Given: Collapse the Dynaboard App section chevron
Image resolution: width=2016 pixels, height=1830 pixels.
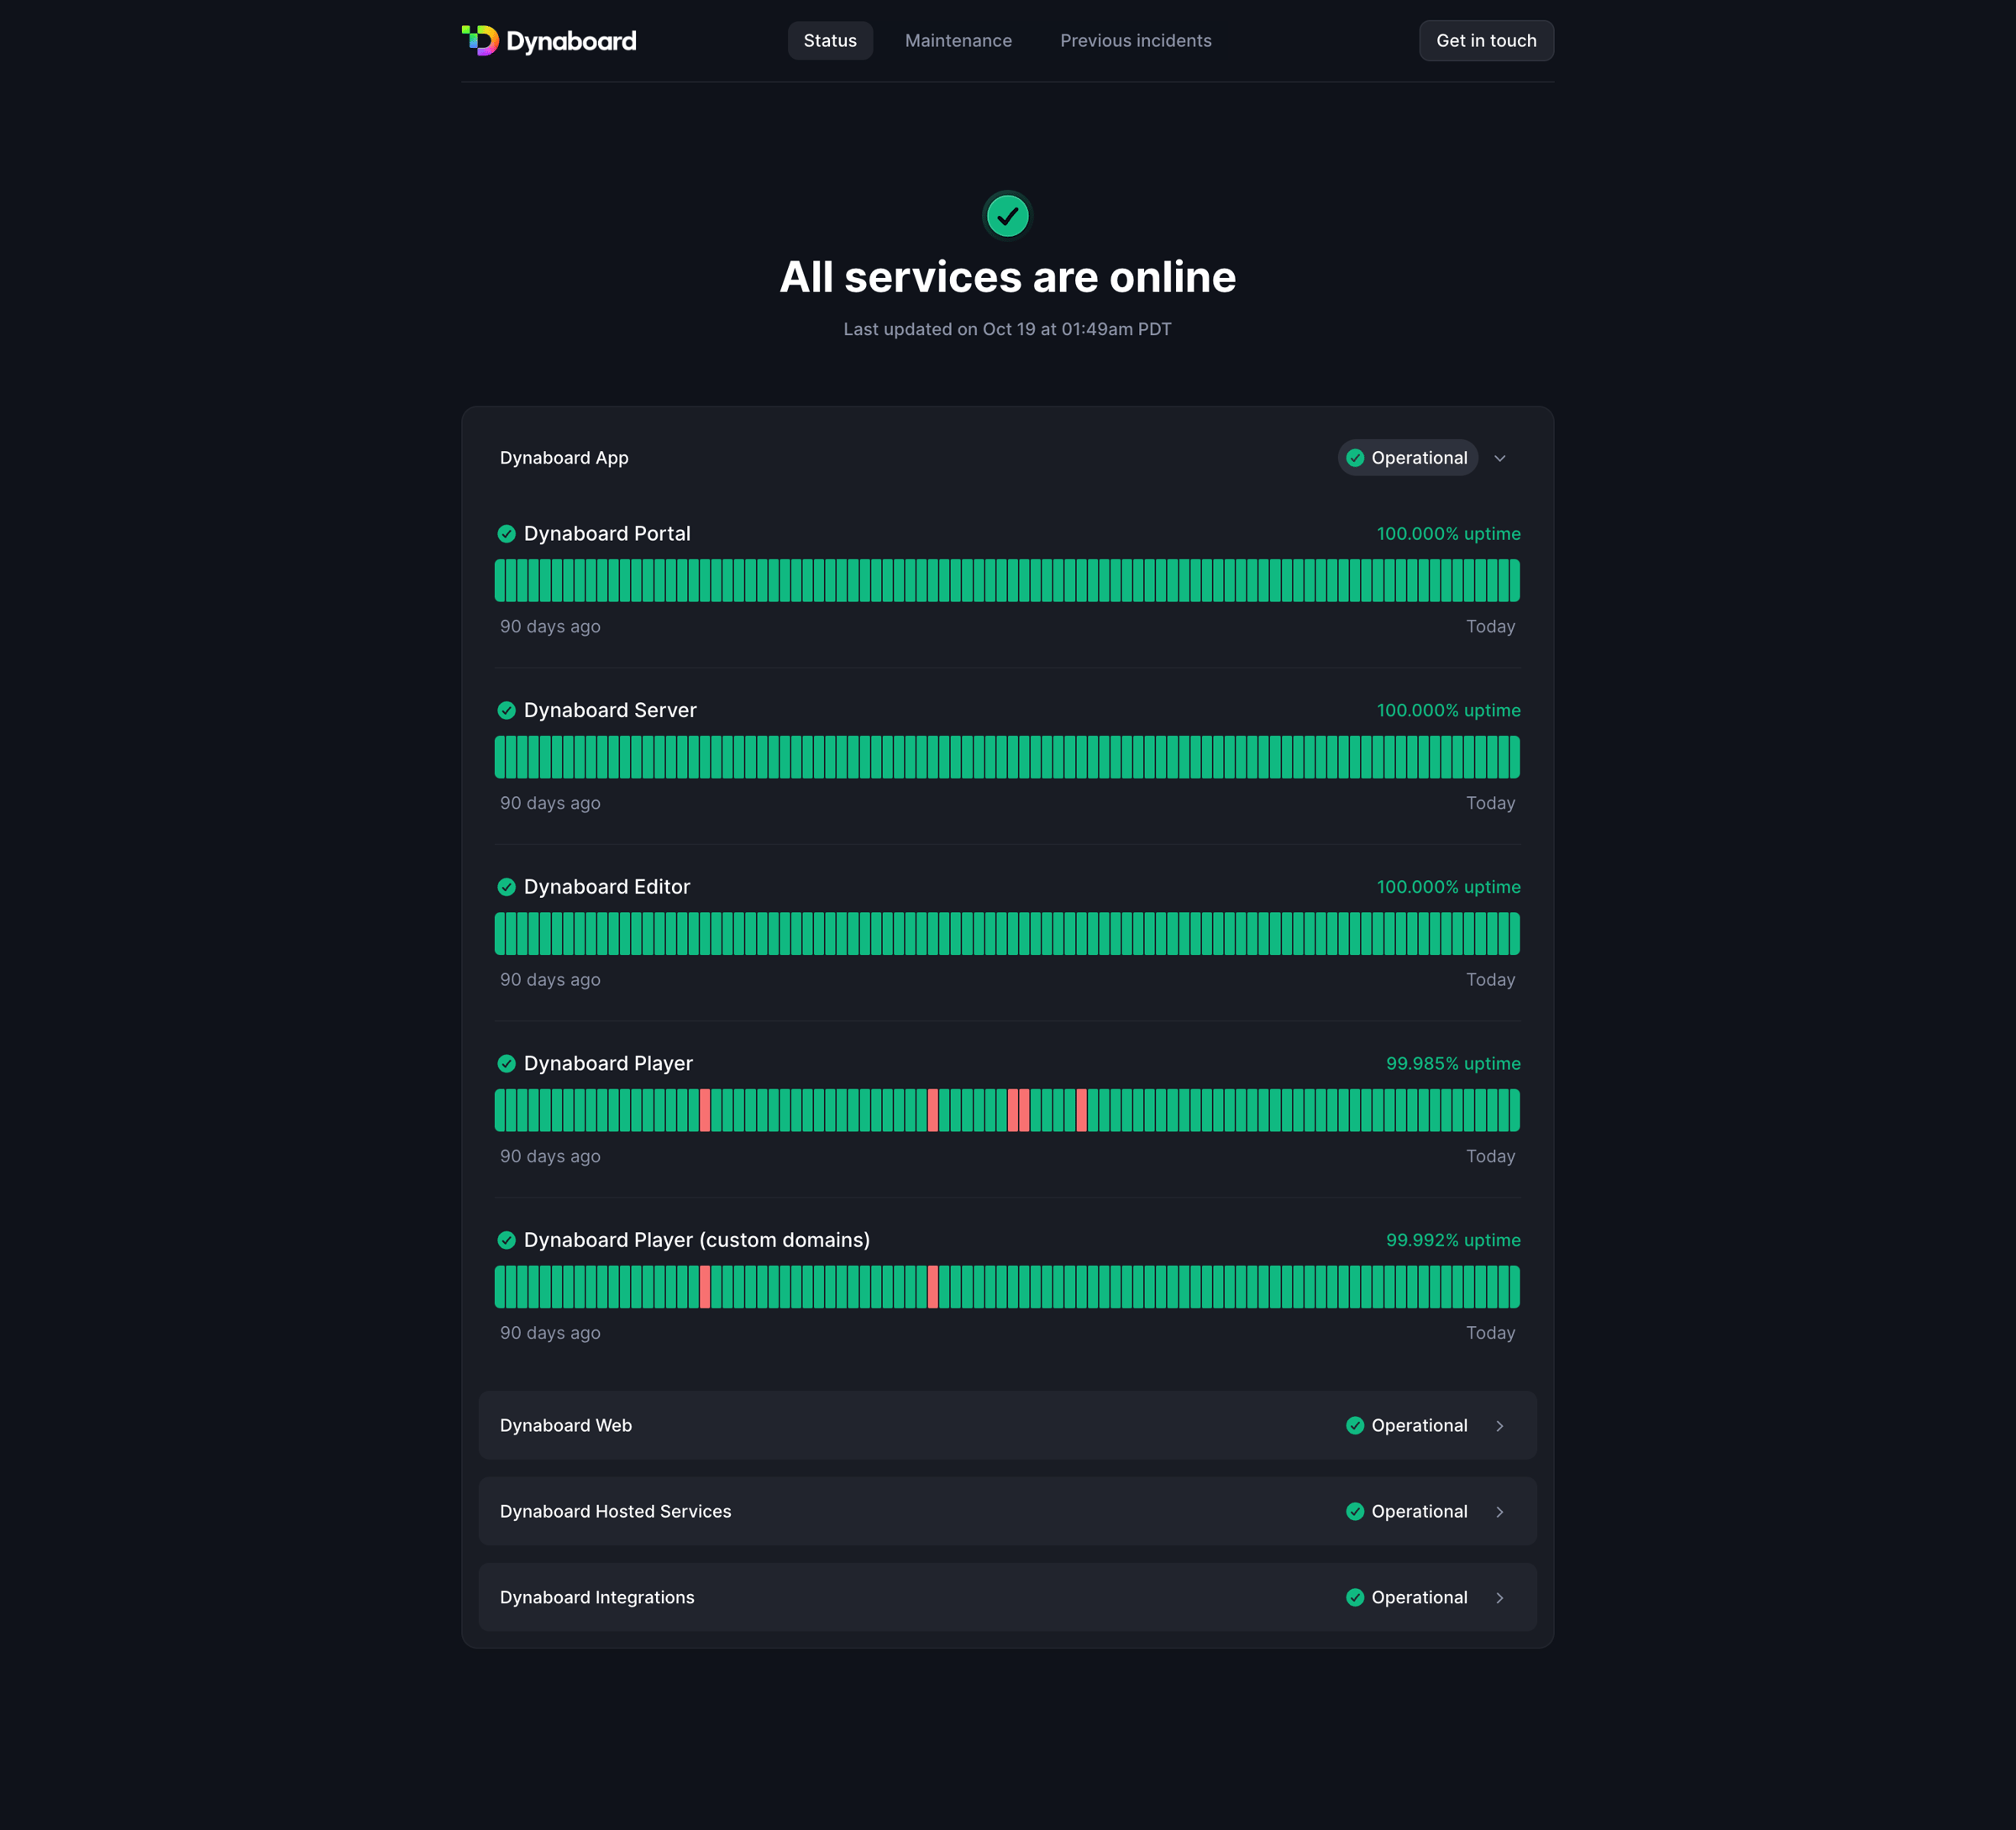Looking at the screenshot, I should tap(1499, 458).
